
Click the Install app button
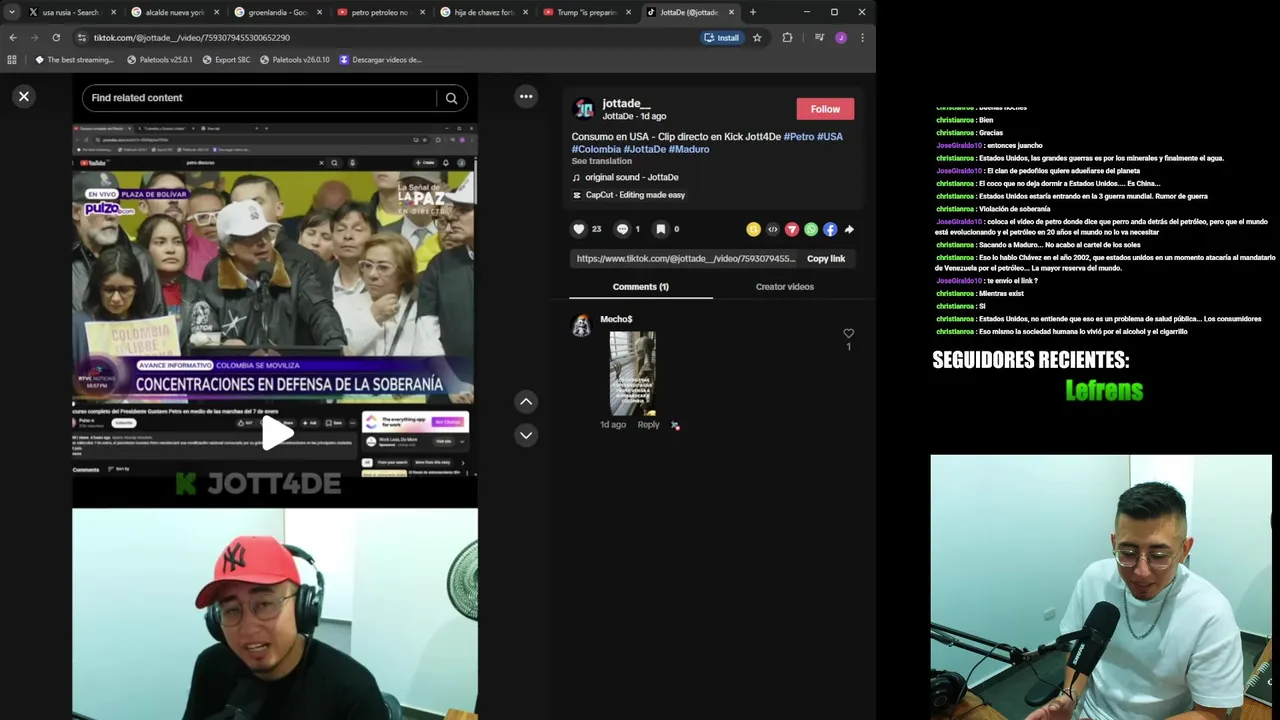[x=721, y=38]
